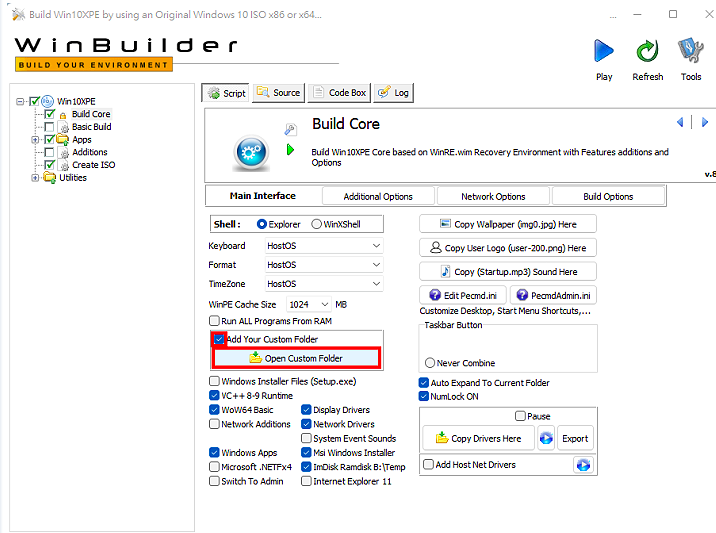Screen dimensions: 716x533
Task: Click the gear icon beside Create ISO
Action: (x=64, y=165)
